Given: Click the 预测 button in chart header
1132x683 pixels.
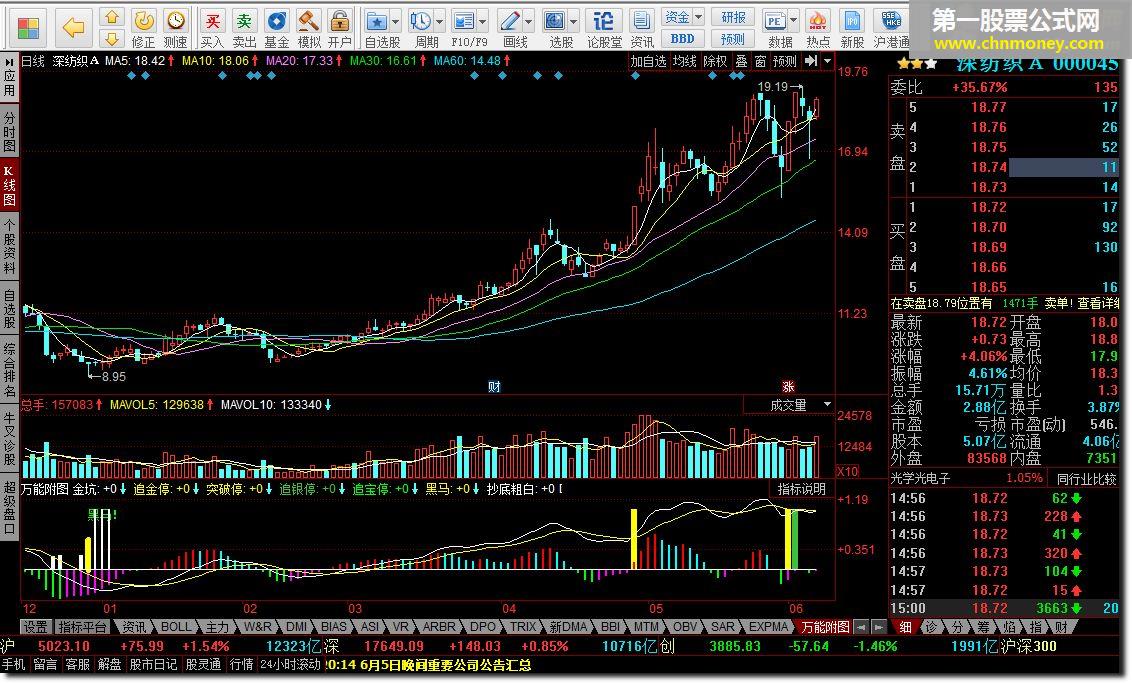Looking at the screenshot, I should [785, 61].
